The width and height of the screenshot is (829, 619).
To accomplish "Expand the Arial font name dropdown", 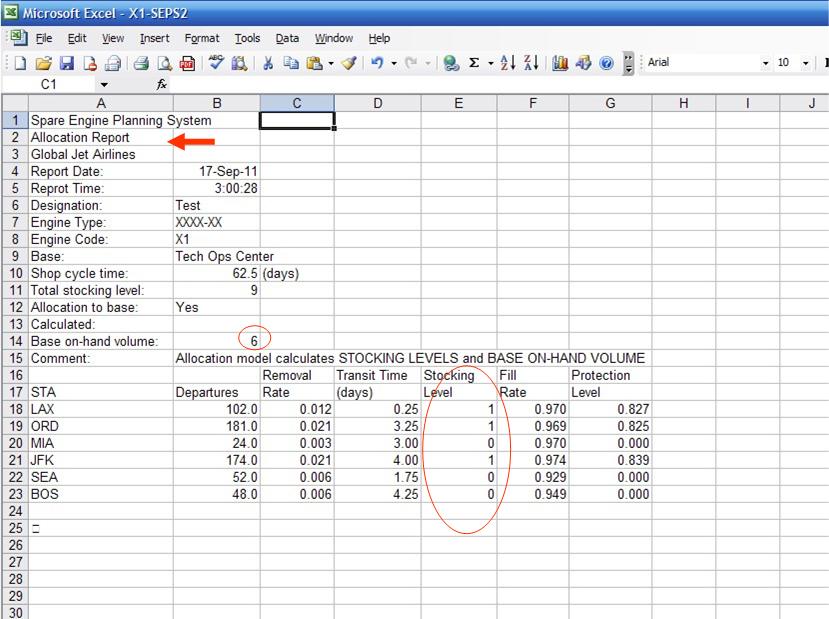I will click(x=766, y=63).
